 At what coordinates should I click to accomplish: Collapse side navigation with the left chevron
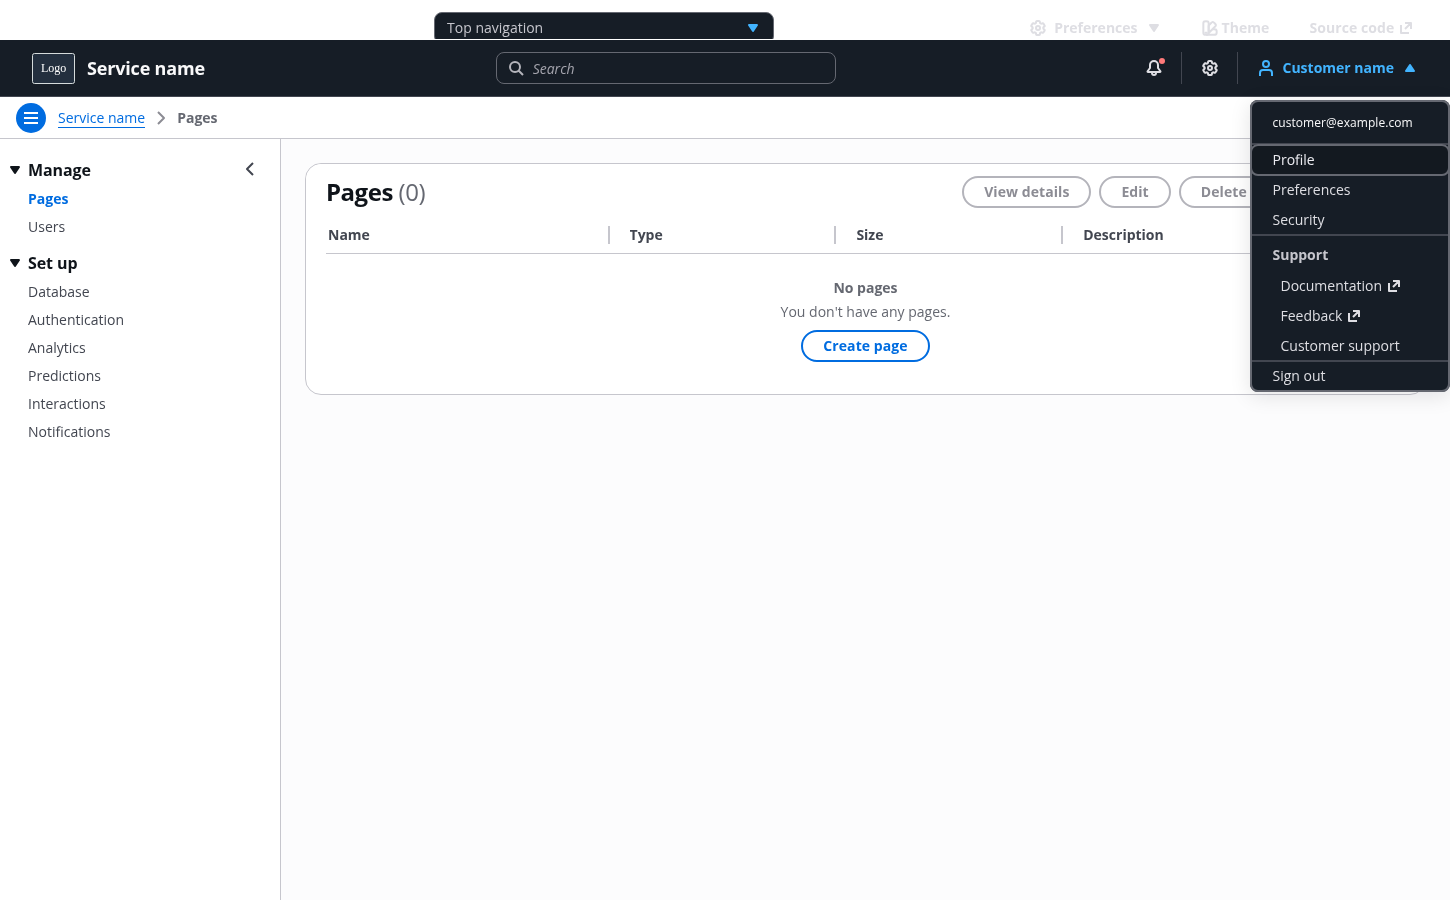(250, 170)
